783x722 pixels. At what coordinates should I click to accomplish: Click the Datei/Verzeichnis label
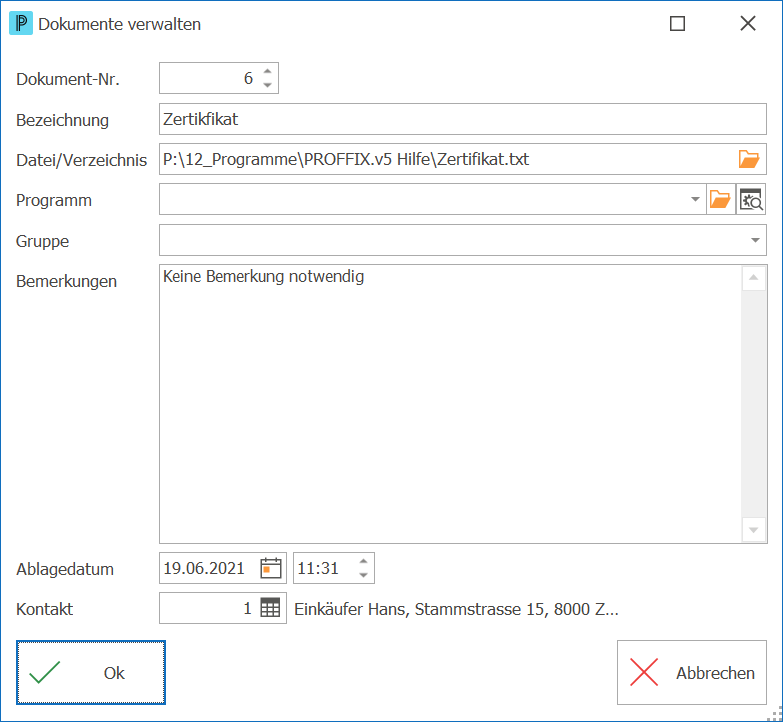tap(81, 160)
